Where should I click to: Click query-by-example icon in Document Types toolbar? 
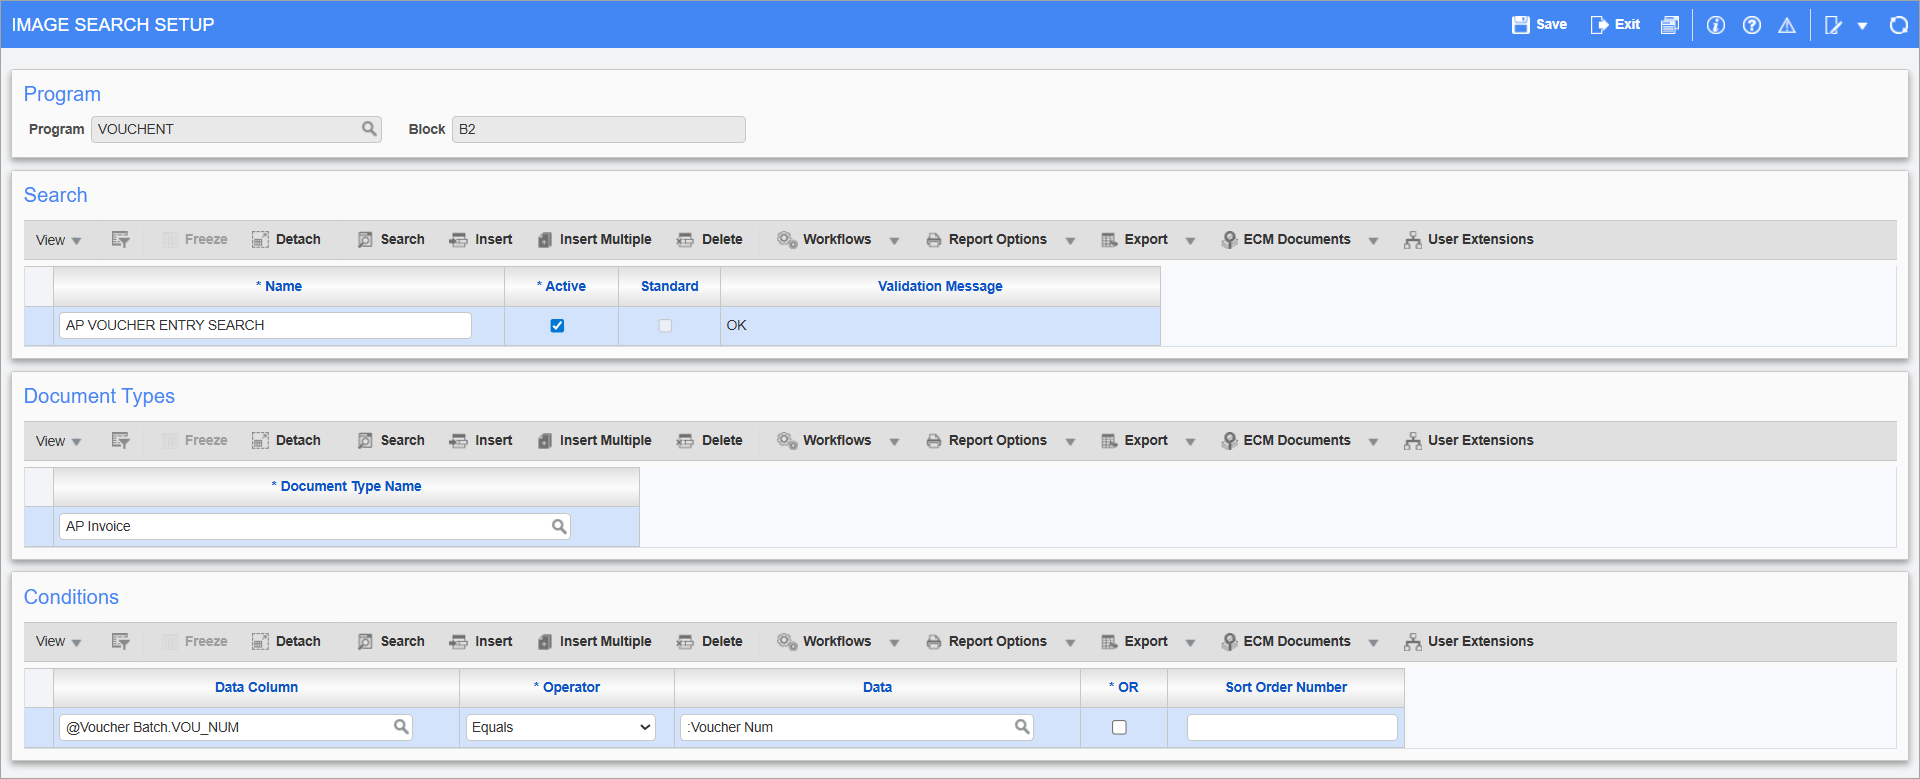(121, 441)
